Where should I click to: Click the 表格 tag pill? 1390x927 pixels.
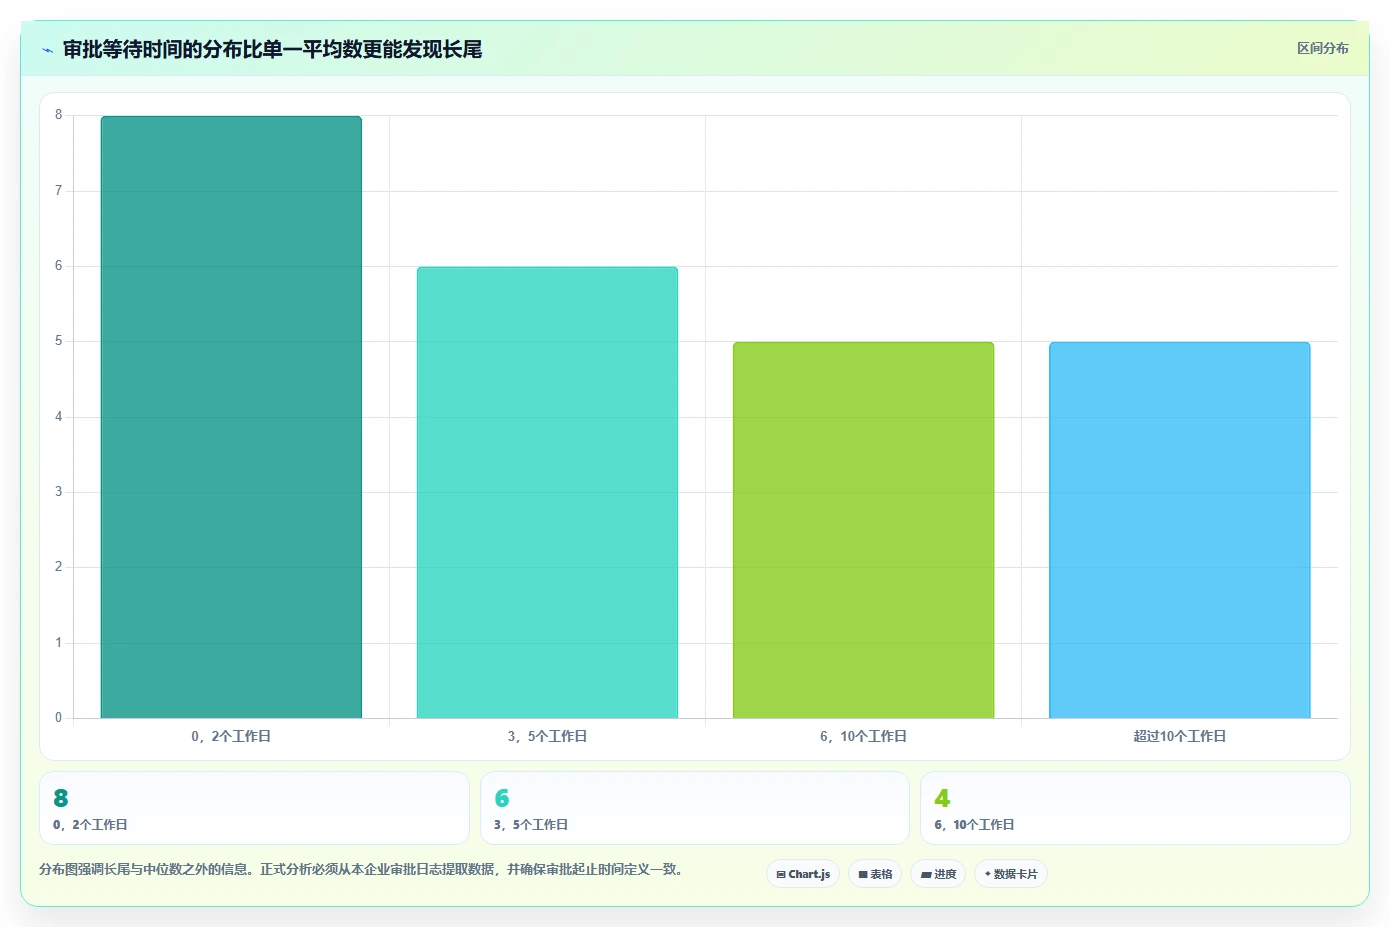pos(875,874)
